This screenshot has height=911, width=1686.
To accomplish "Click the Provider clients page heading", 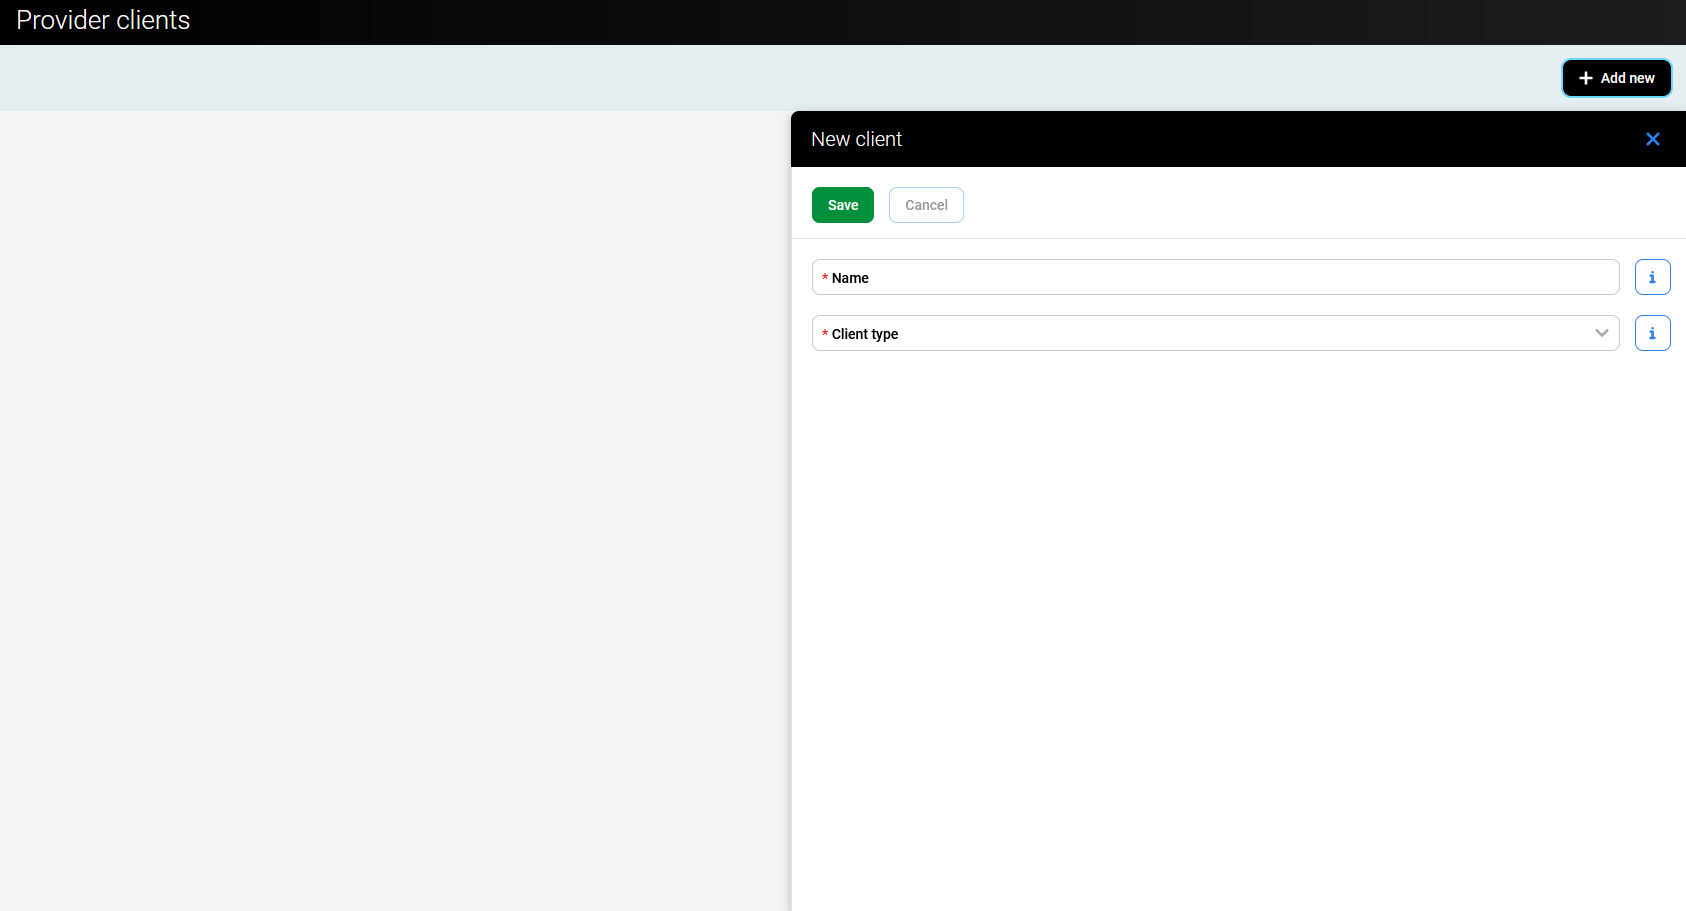I will [103, 20].
